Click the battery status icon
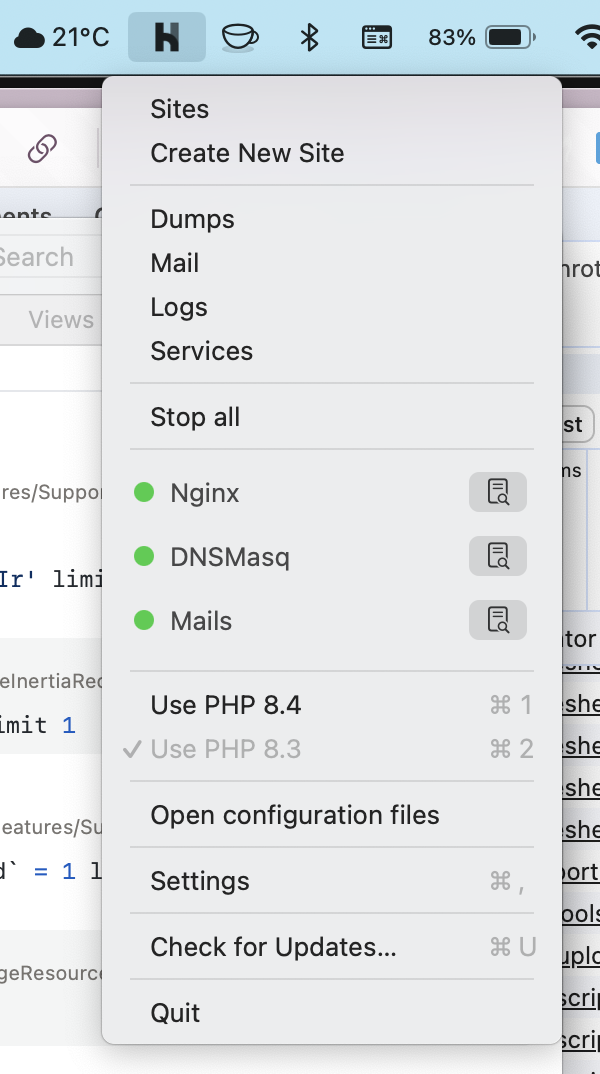 coord(510,38)
